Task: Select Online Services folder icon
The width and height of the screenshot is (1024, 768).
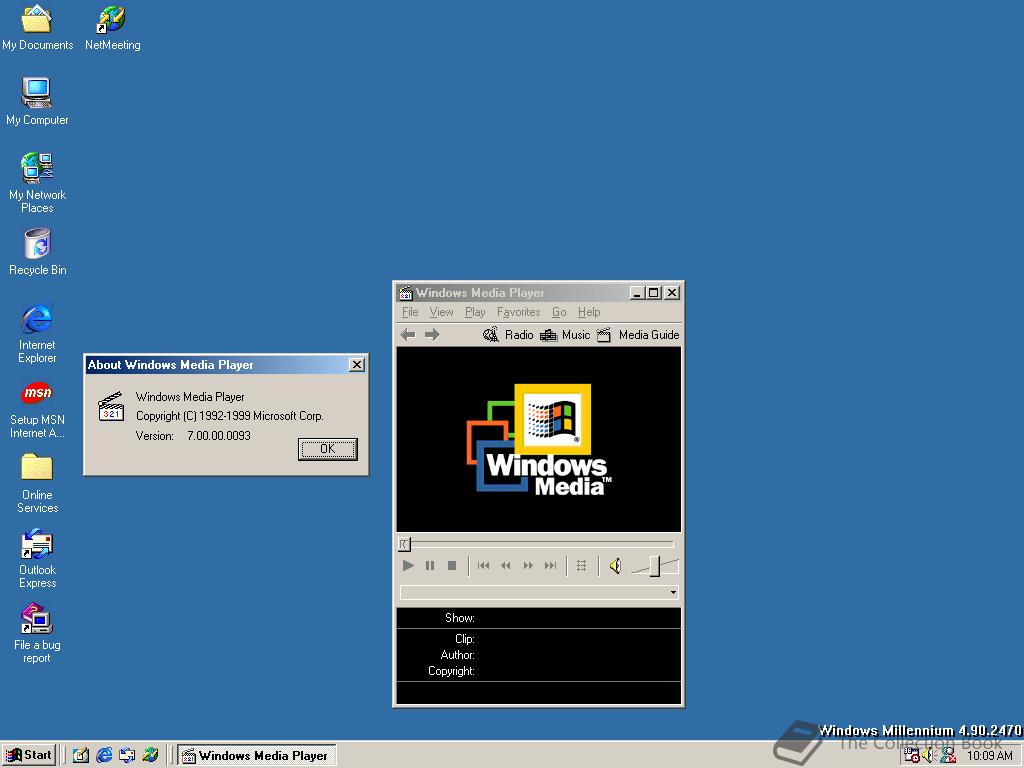Action: coord(37,483)
